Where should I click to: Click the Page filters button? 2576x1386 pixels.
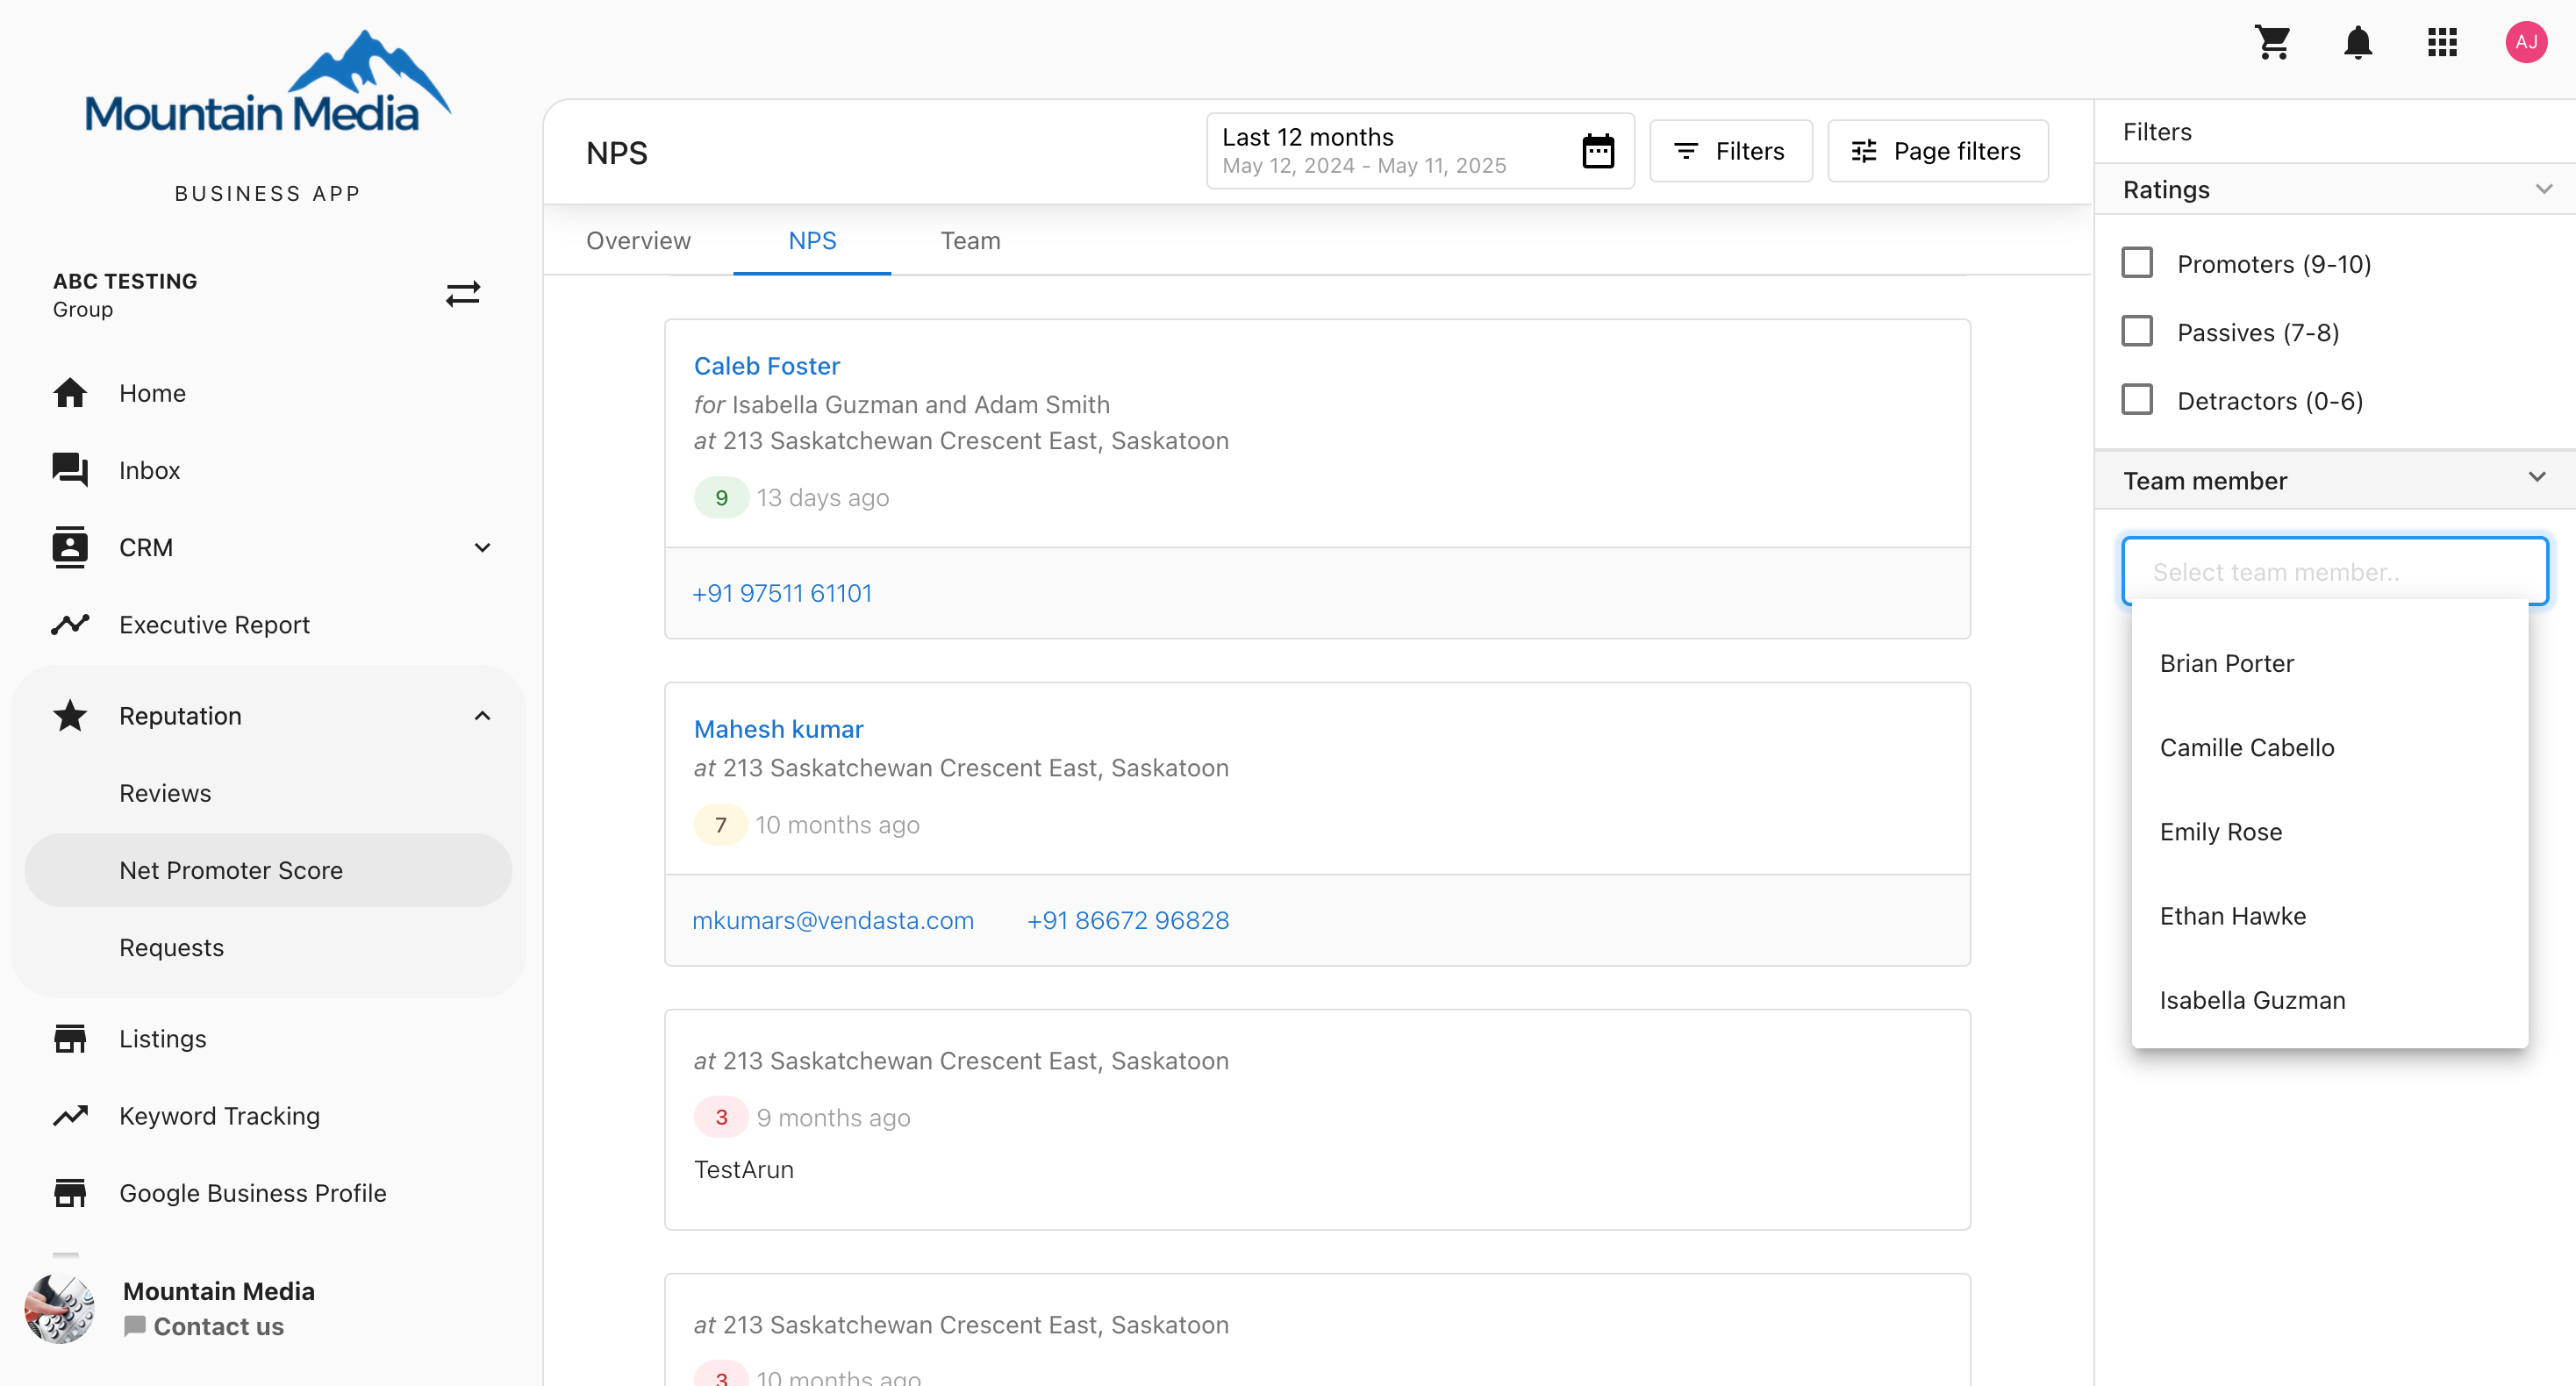point(1937,151)
